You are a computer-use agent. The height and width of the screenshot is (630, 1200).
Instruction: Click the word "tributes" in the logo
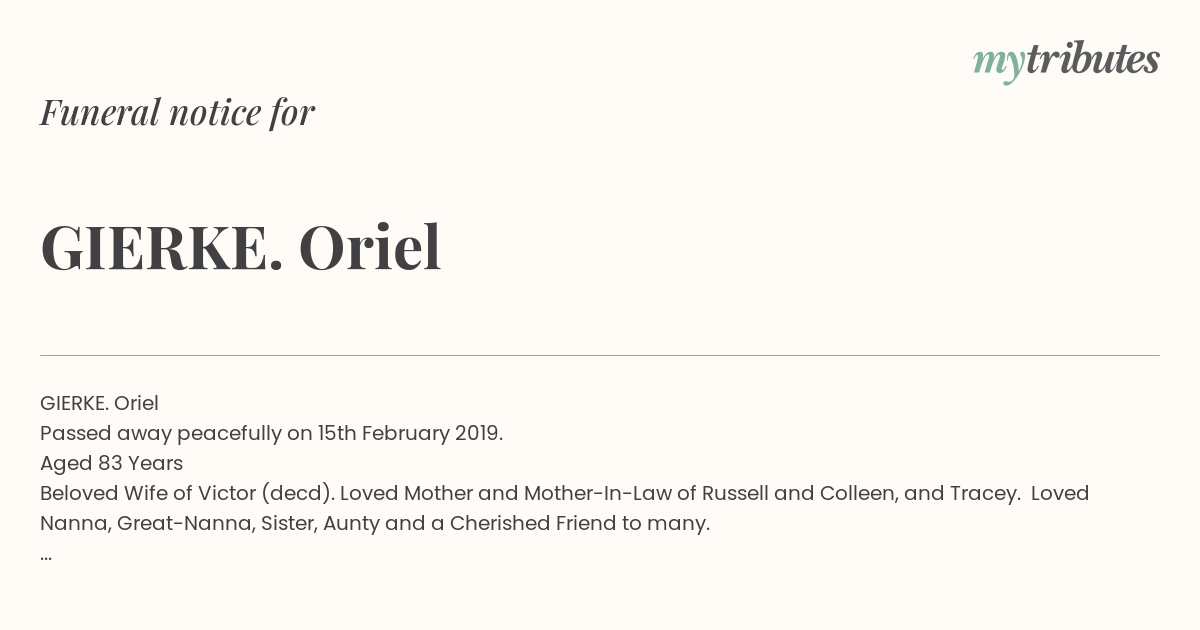1093,59
